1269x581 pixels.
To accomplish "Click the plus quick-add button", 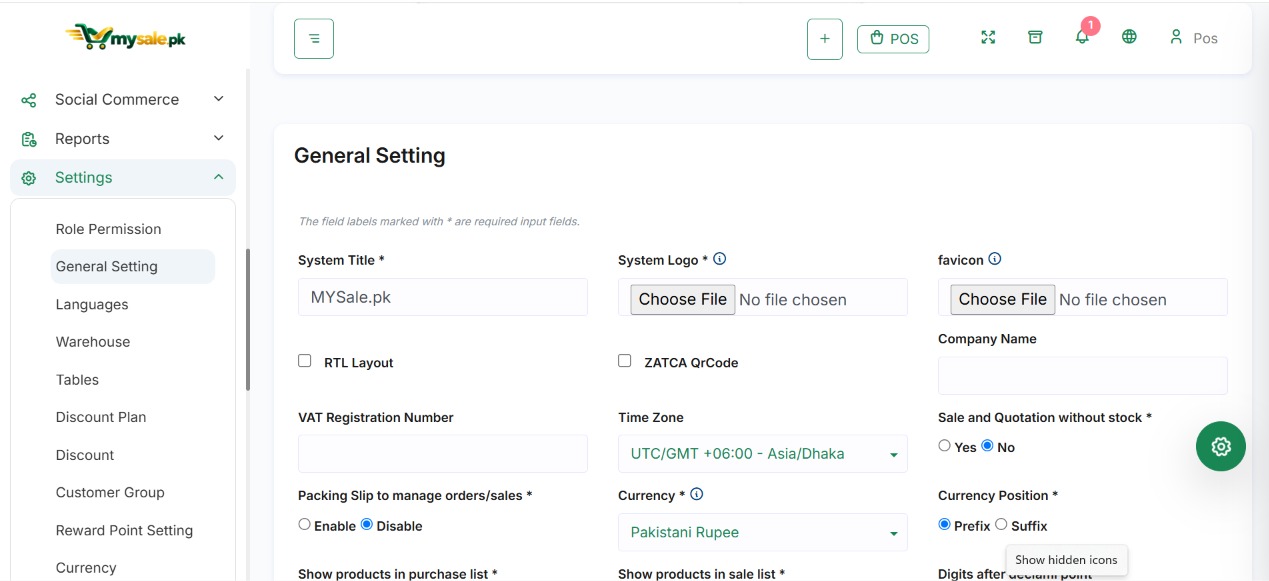I will pyautogui.click(x=825, y=39).
